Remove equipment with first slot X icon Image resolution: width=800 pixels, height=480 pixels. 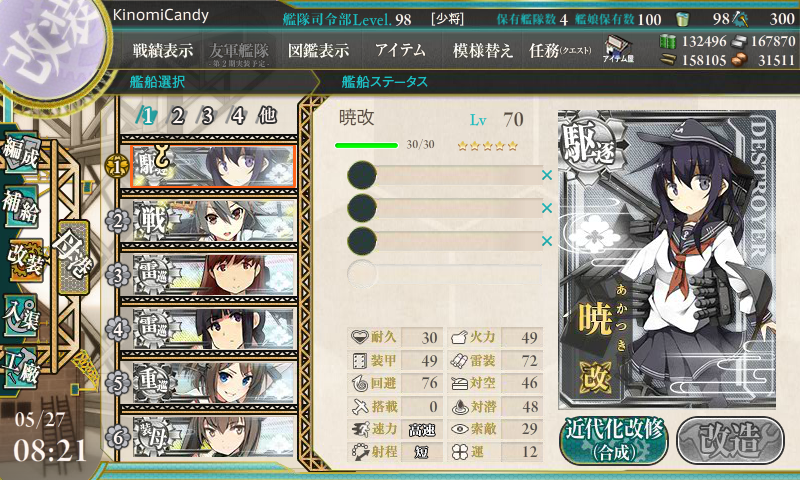point(546,175)
